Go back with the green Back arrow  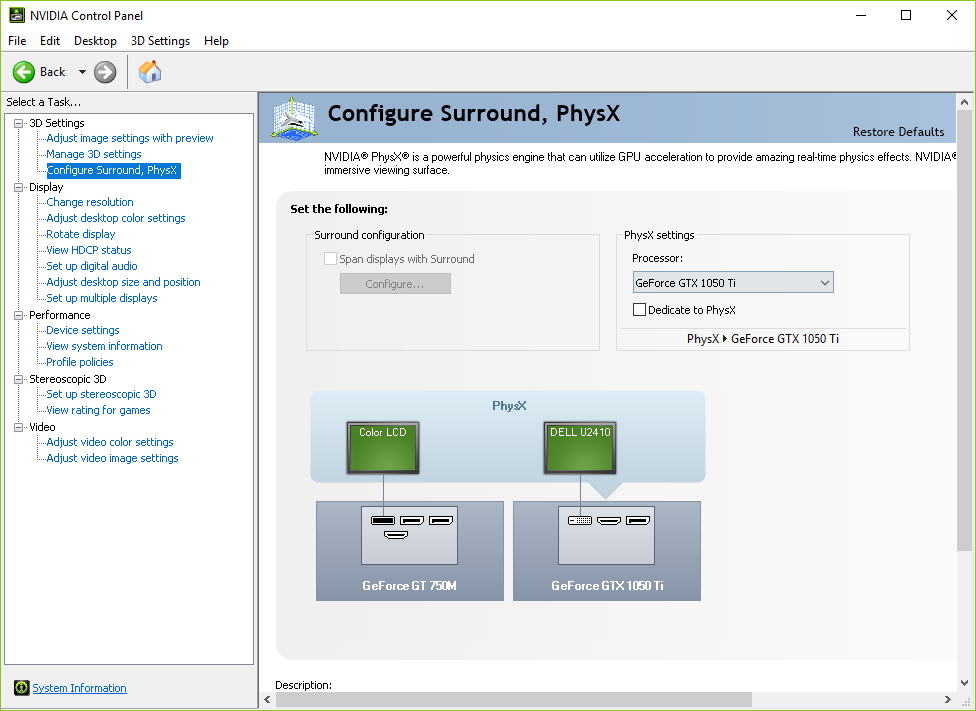coord(24,72)
